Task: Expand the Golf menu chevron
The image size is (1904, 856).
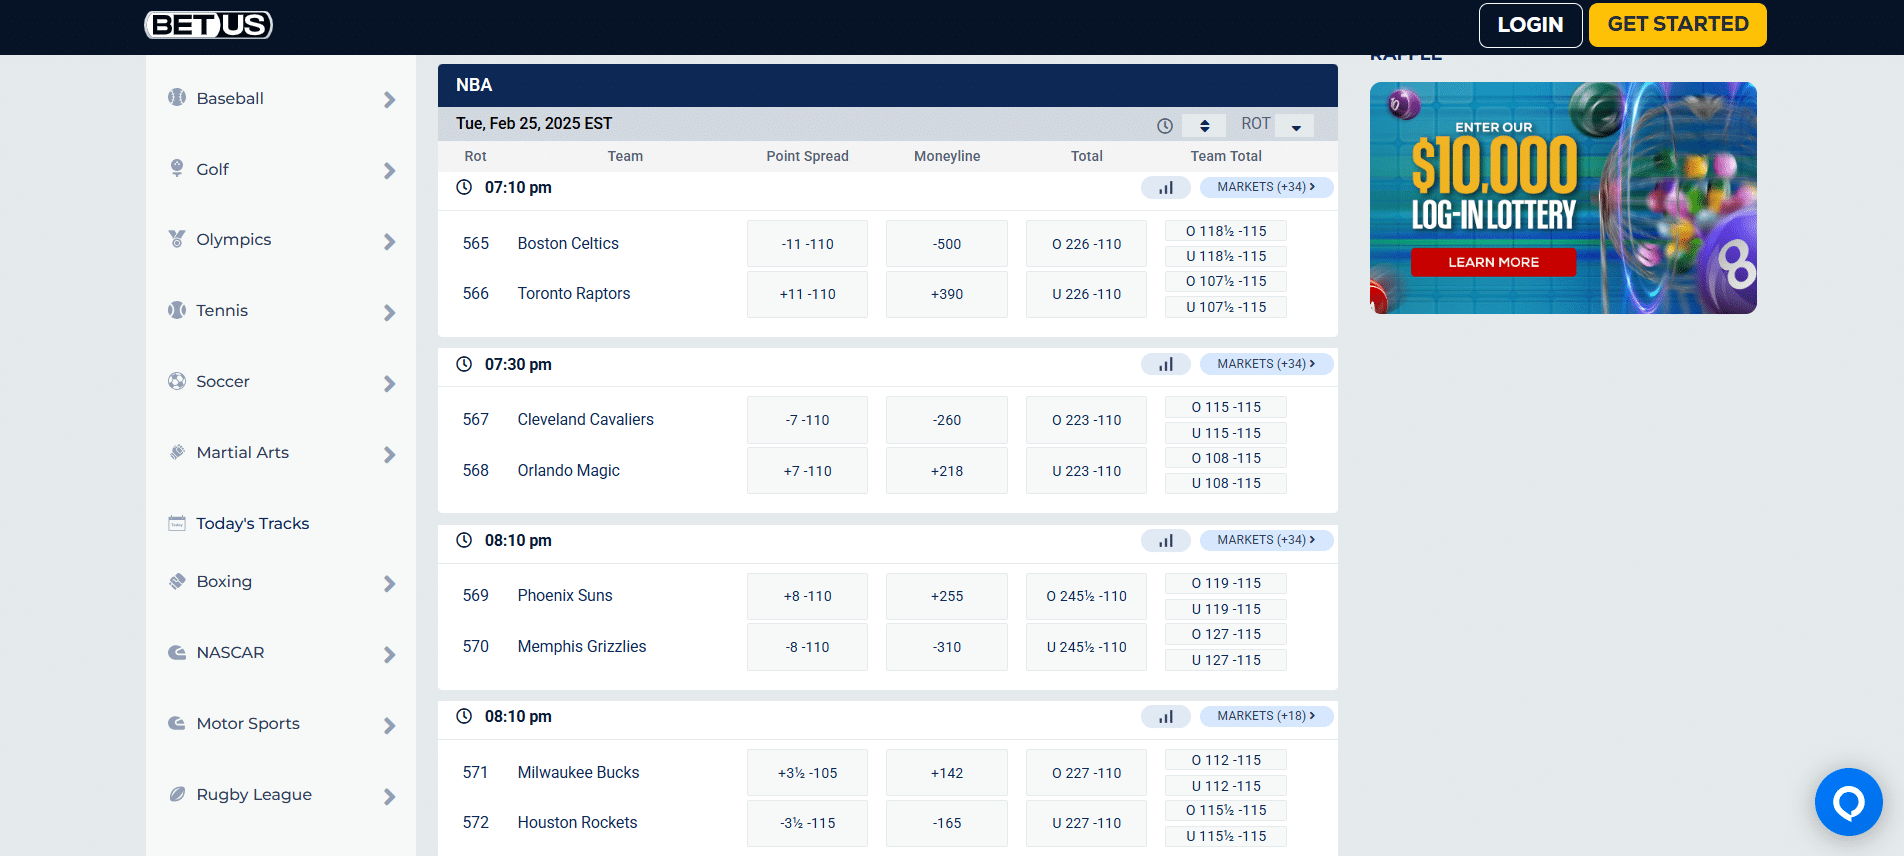Action: (389, 170)
